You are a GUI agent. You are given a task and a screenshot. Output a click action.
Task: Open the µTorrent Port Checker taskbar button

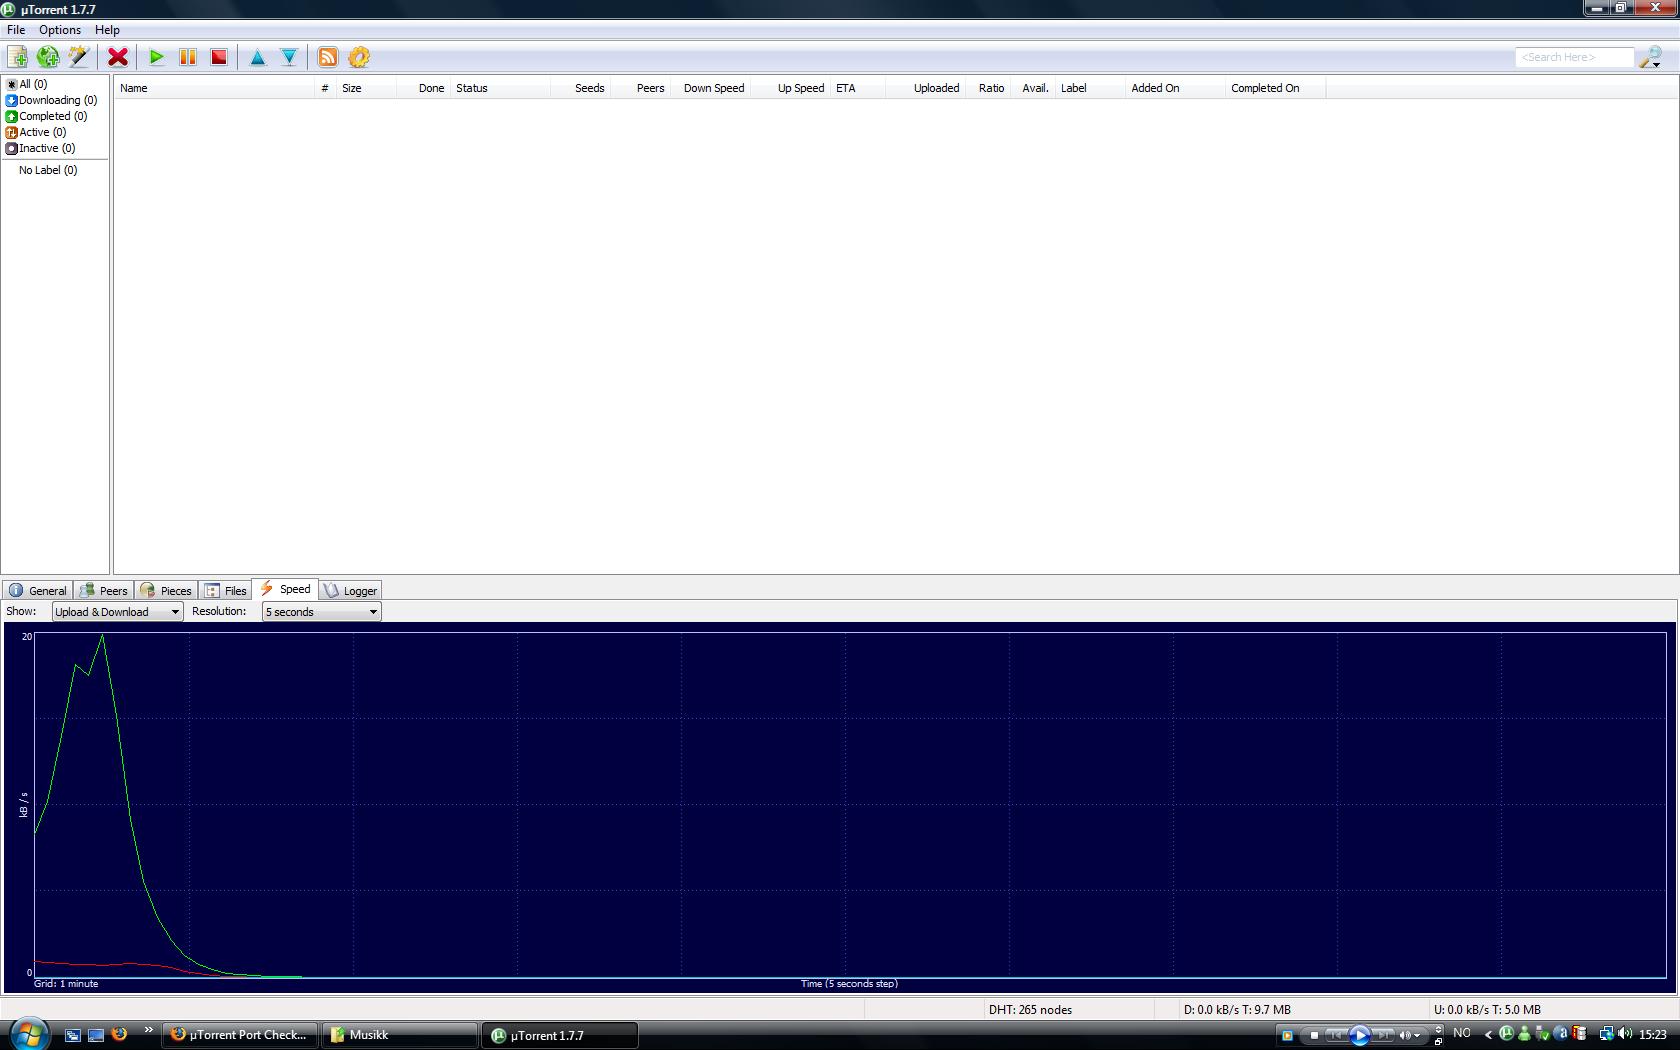(x=240, y=1035)
